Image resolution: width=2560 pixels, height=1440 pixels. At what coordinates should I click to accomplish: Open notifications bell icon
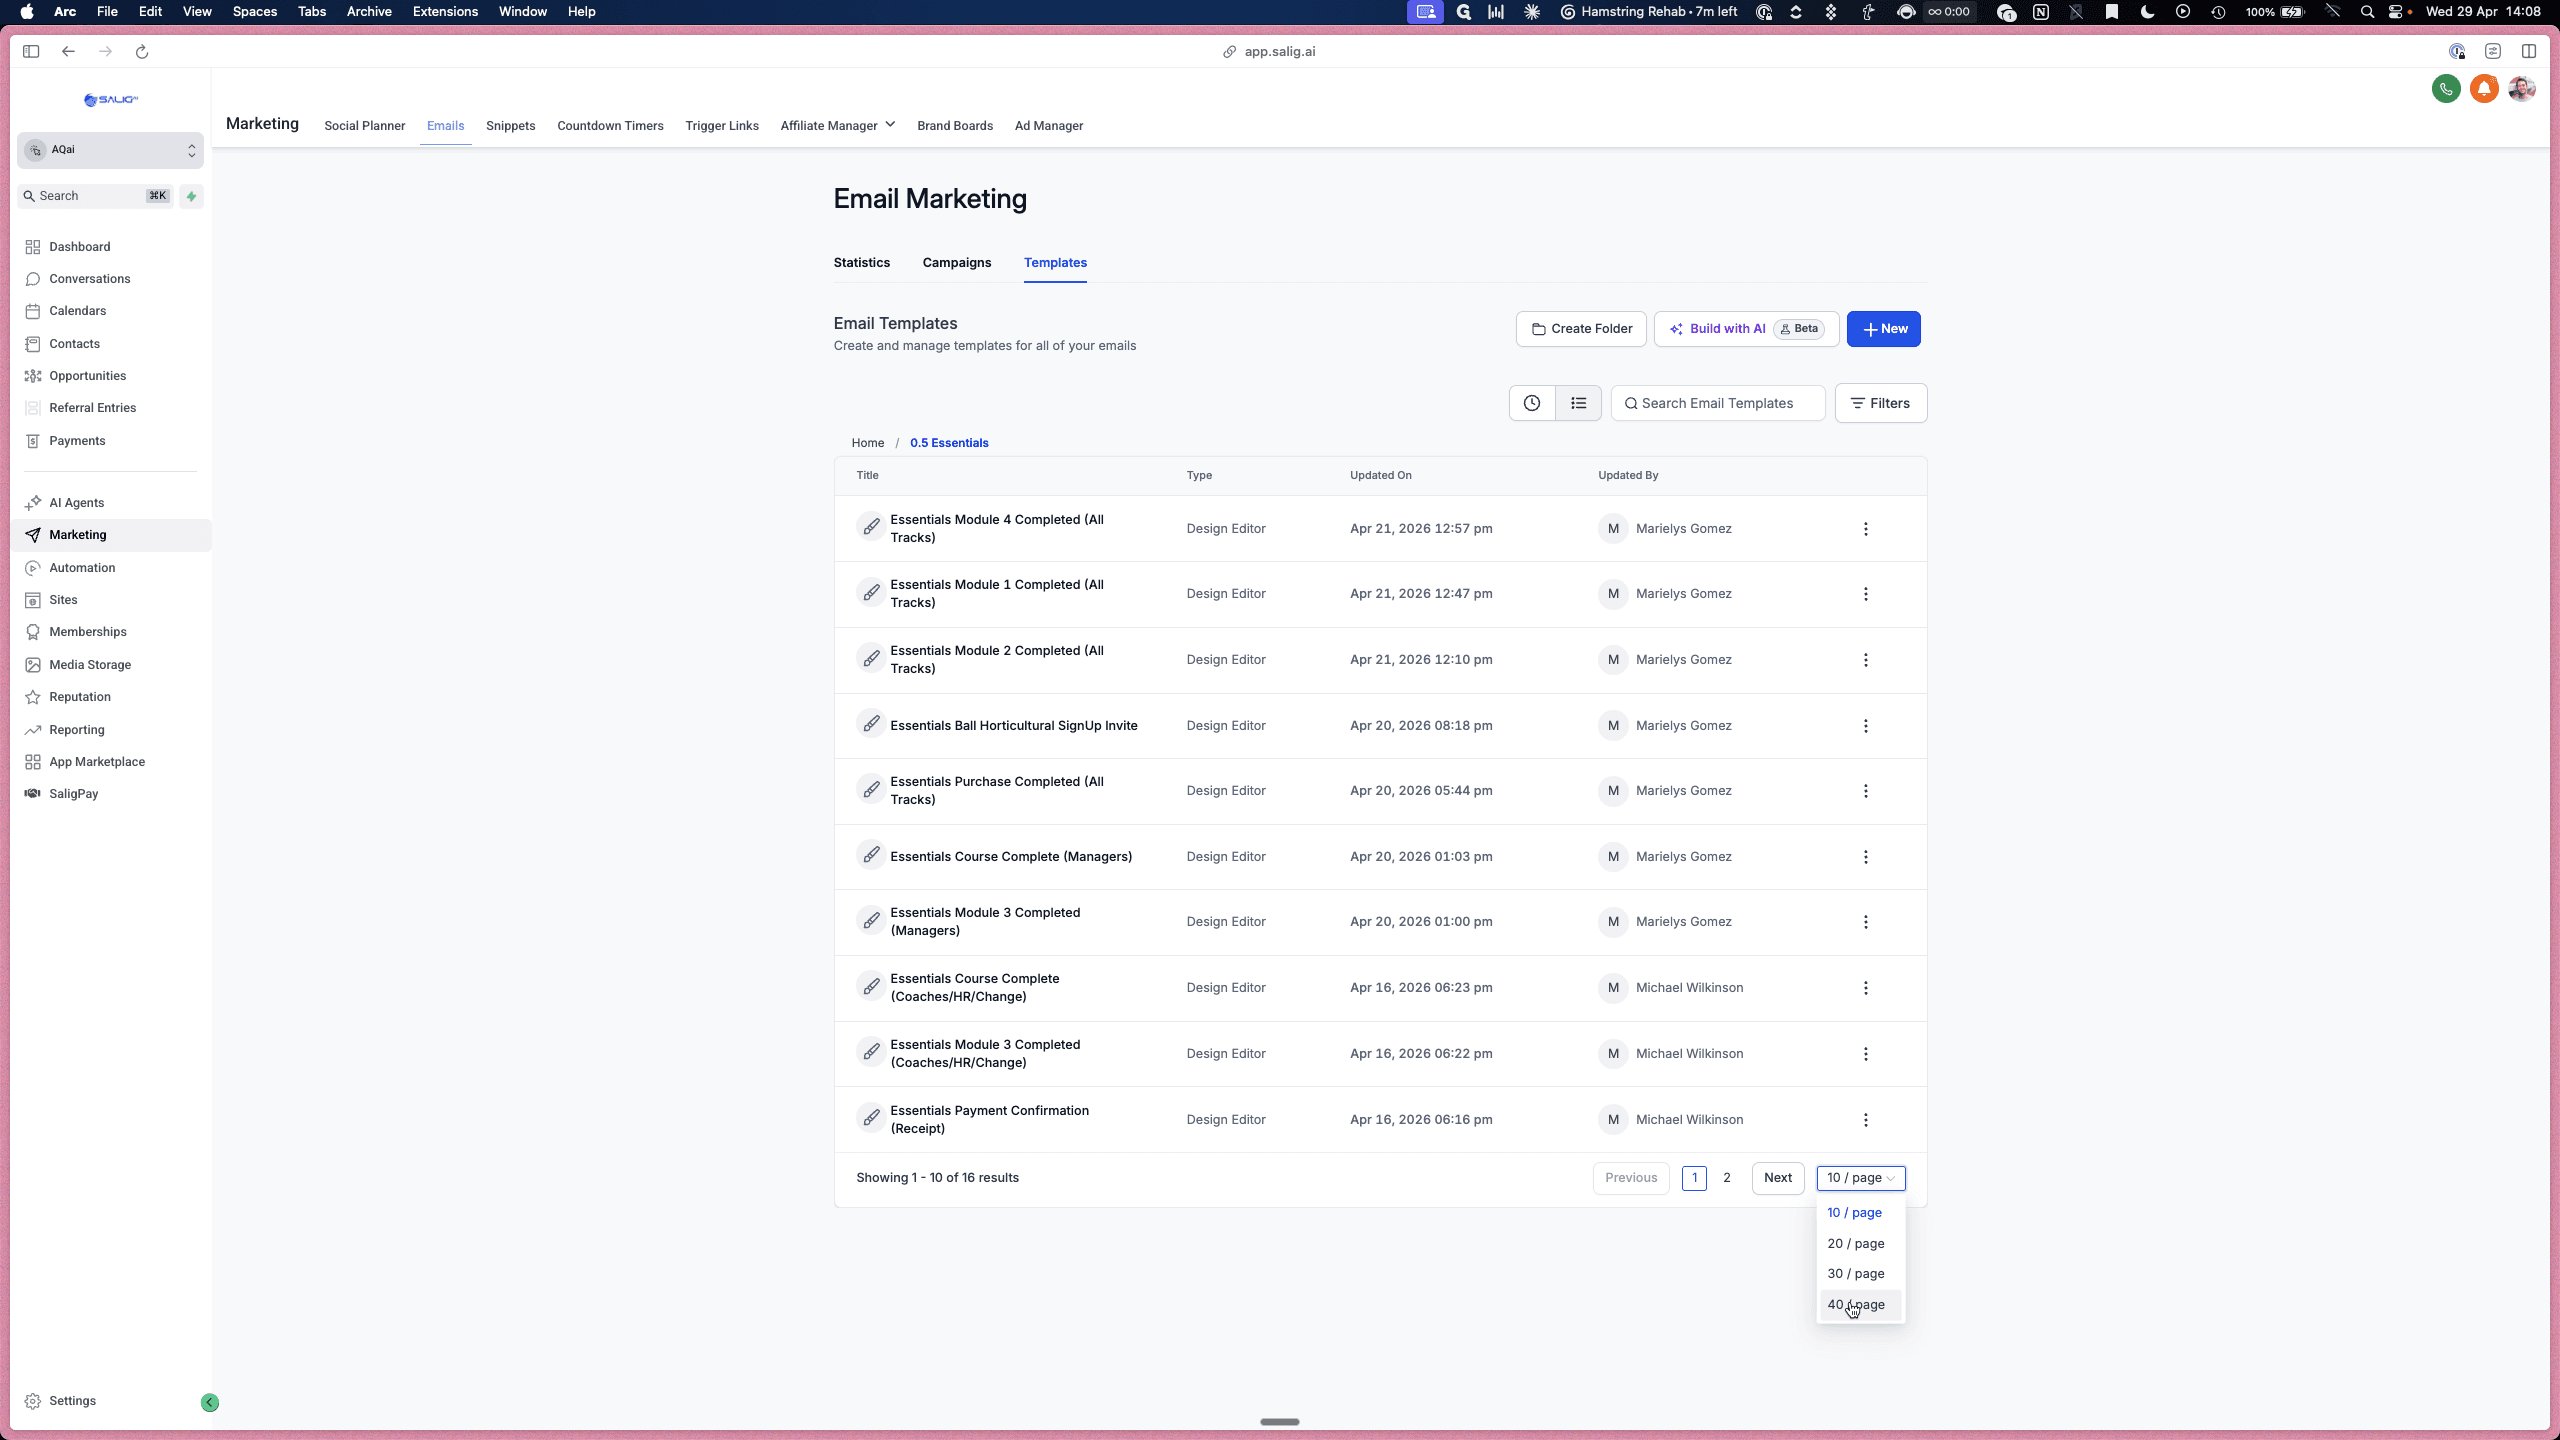pos(2484,89)
